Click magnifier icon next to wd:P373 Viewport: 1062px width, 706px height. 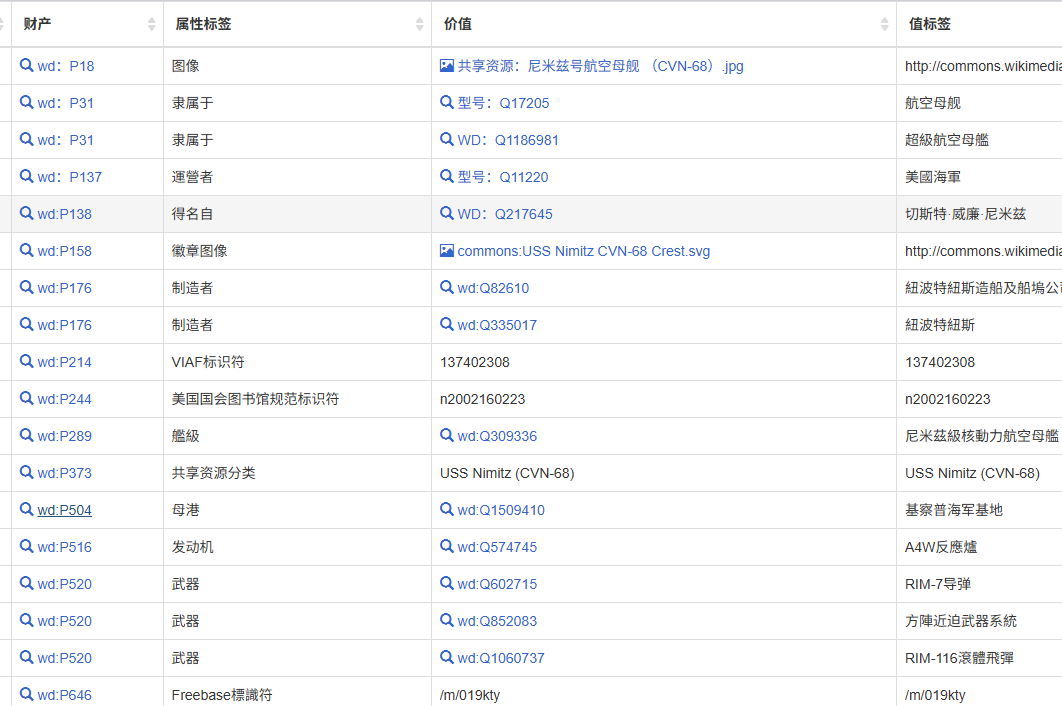(x=26, y=472)
